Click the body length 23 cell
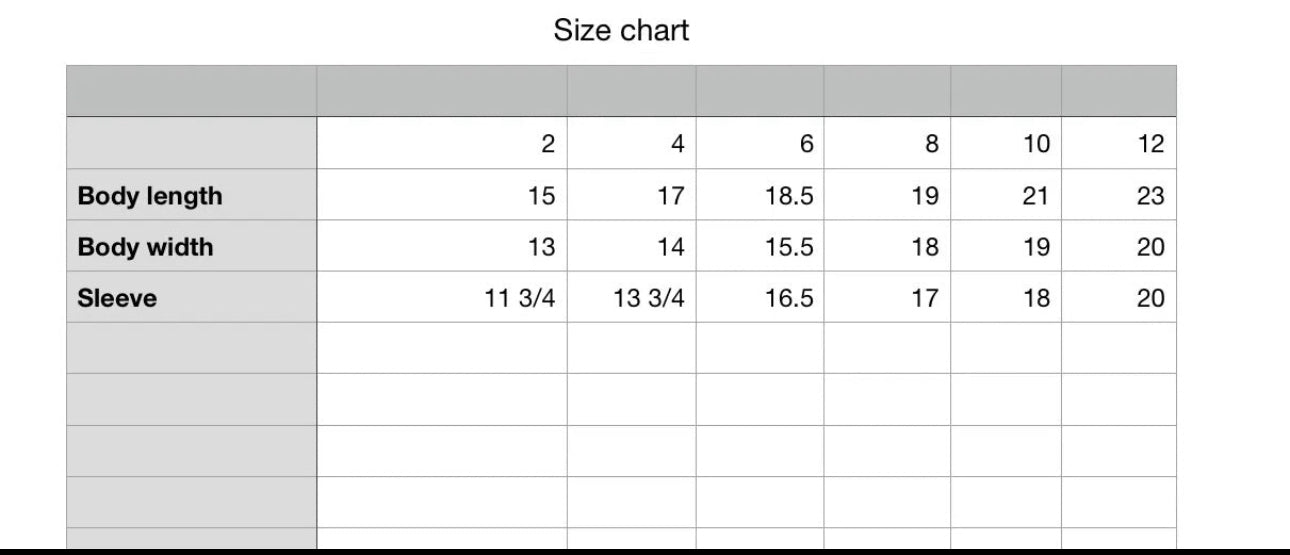Screen dimensions: 1290x555 (x=1119, y=195)
